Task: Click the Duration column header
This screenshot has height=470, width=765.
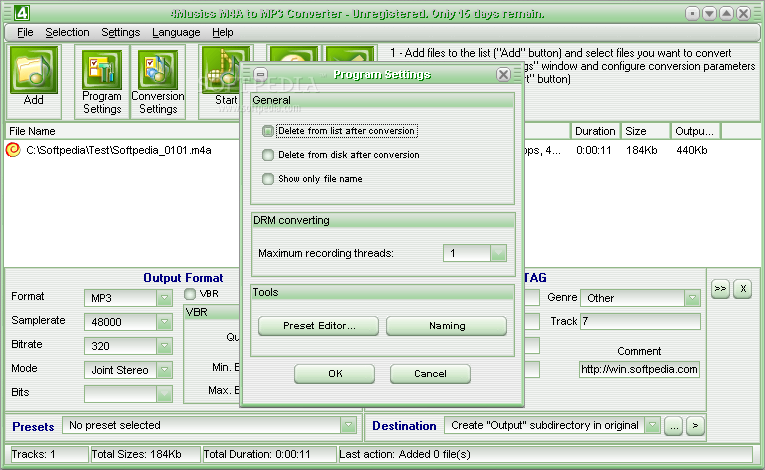Action: pos(595,131)
